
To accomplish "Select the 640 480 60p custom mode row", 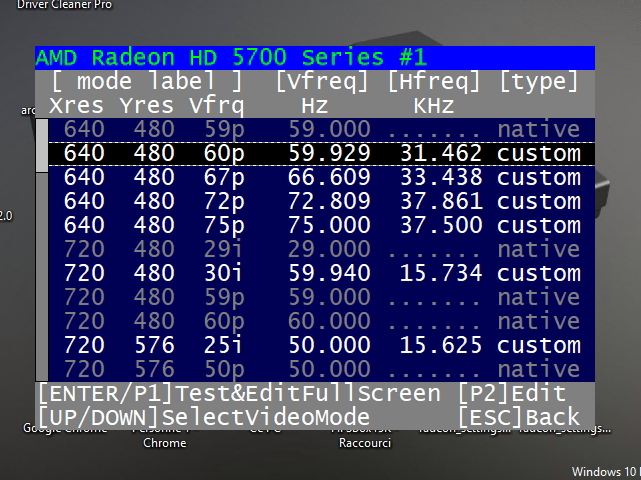I will pos(321,154).
